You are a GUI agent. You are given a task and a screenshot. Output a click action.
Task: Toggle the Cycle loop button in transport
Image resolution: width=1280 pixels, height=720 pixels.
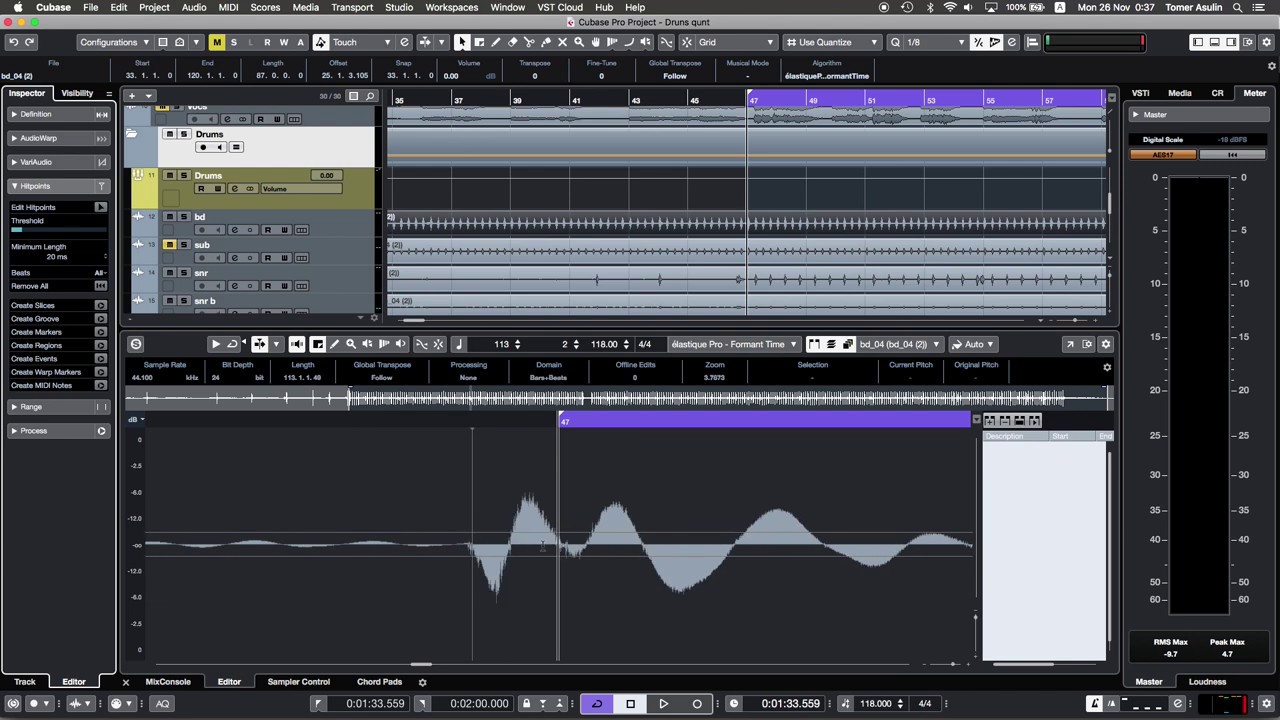tap(597, 704)
